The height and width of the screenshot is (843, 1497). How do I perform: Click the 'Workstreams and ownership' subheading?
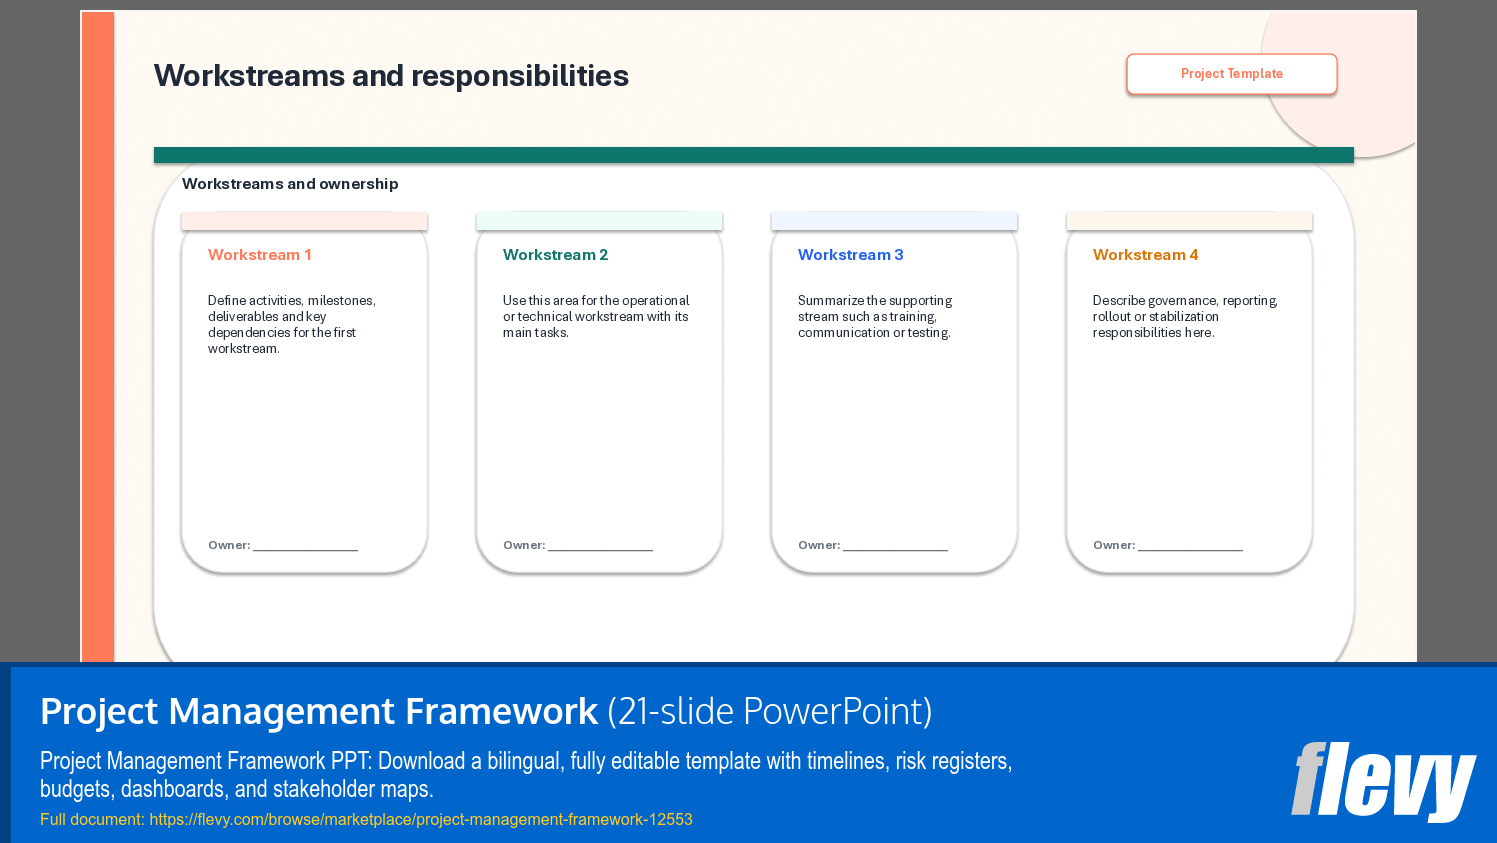(x=290, y=184)
